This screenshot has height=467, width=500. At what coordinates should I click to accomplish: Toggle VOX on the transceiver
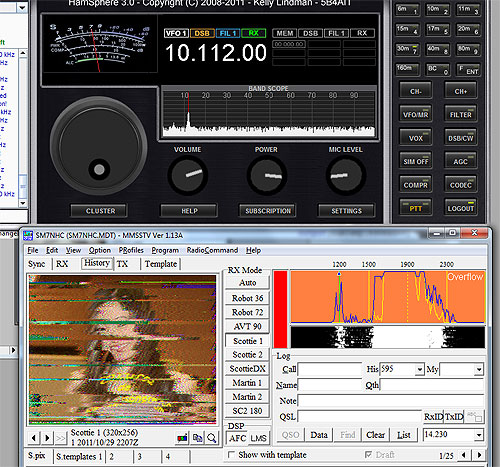coord(416,138)
